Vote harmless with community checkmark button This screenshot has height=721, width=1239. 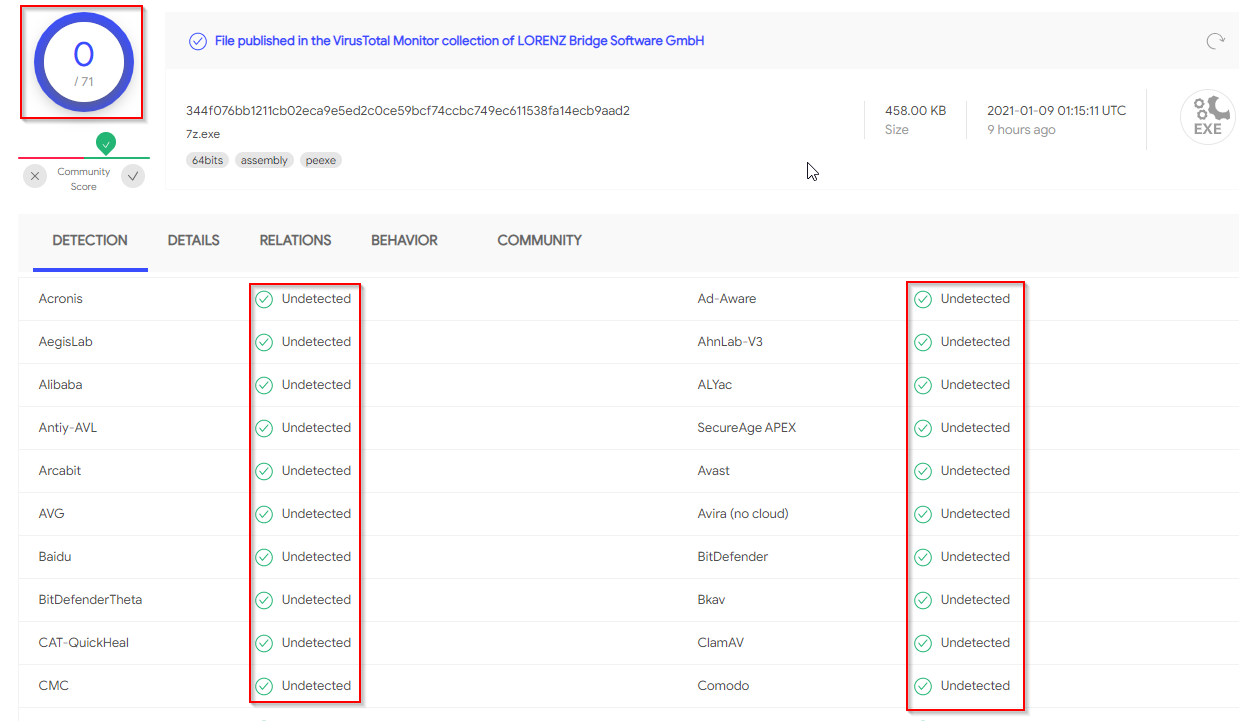pos(133,177)
